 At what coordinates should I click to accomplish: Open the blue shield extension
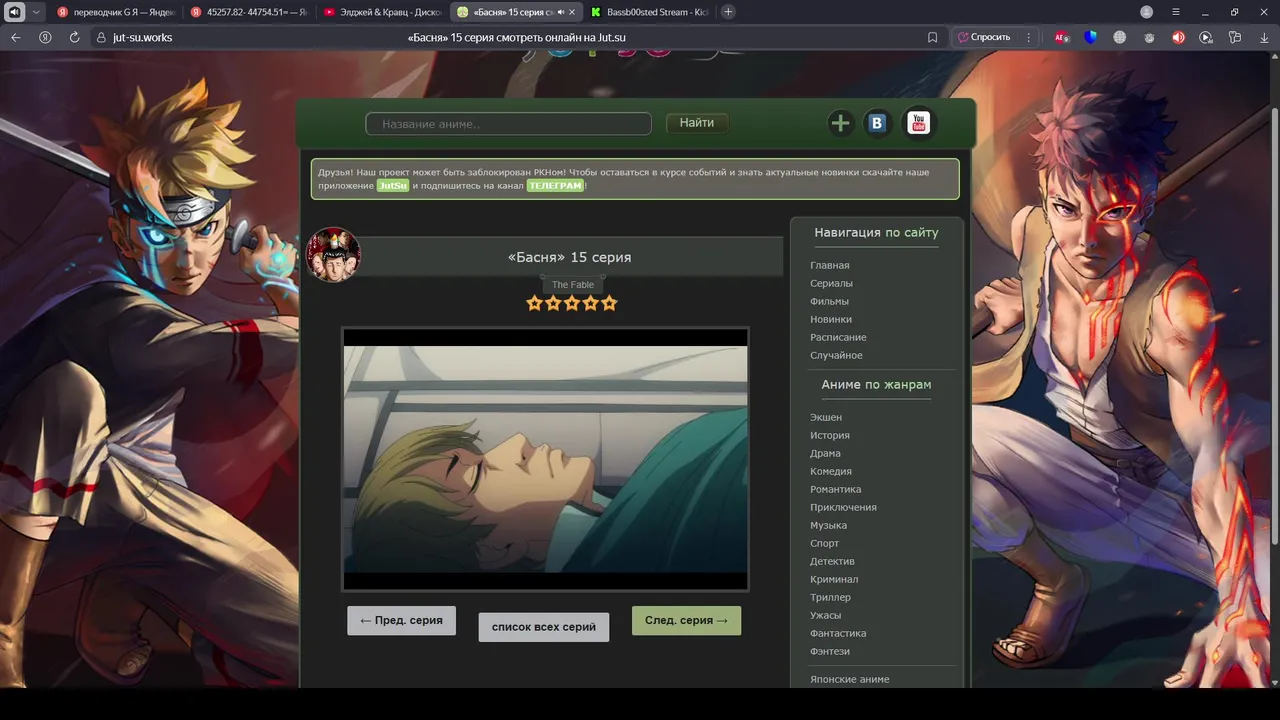pos(1091,37)
